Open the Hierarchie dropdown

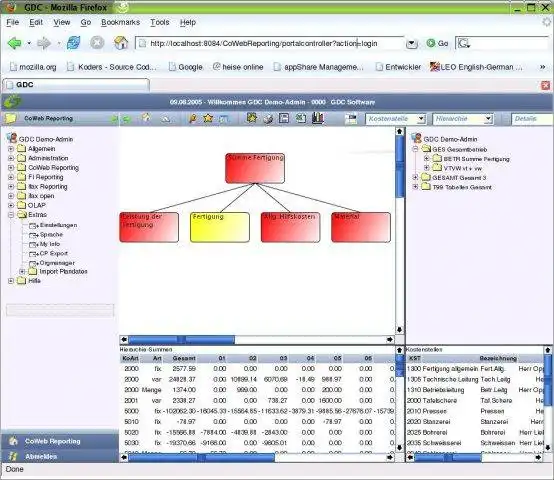pos(463,119)
